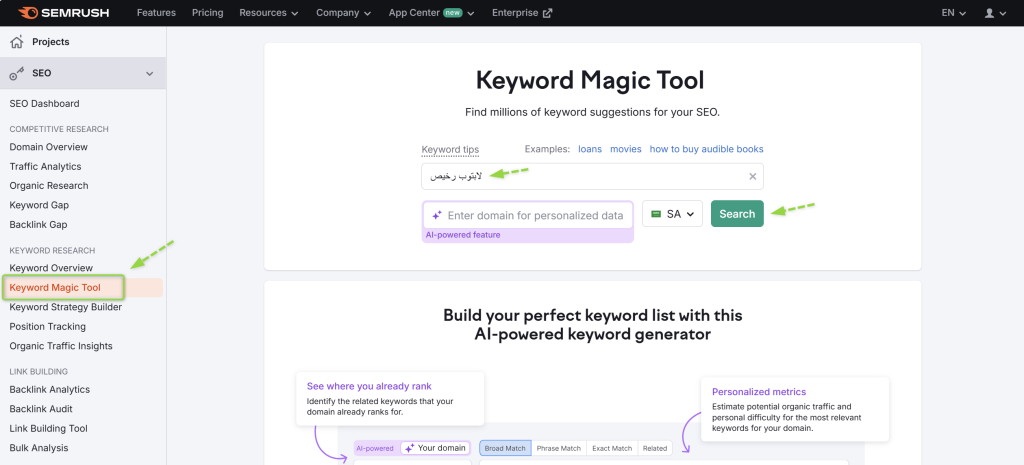Click the Semrush logo icon
Screen dimensions: 1024x465
tap(28, 13)
